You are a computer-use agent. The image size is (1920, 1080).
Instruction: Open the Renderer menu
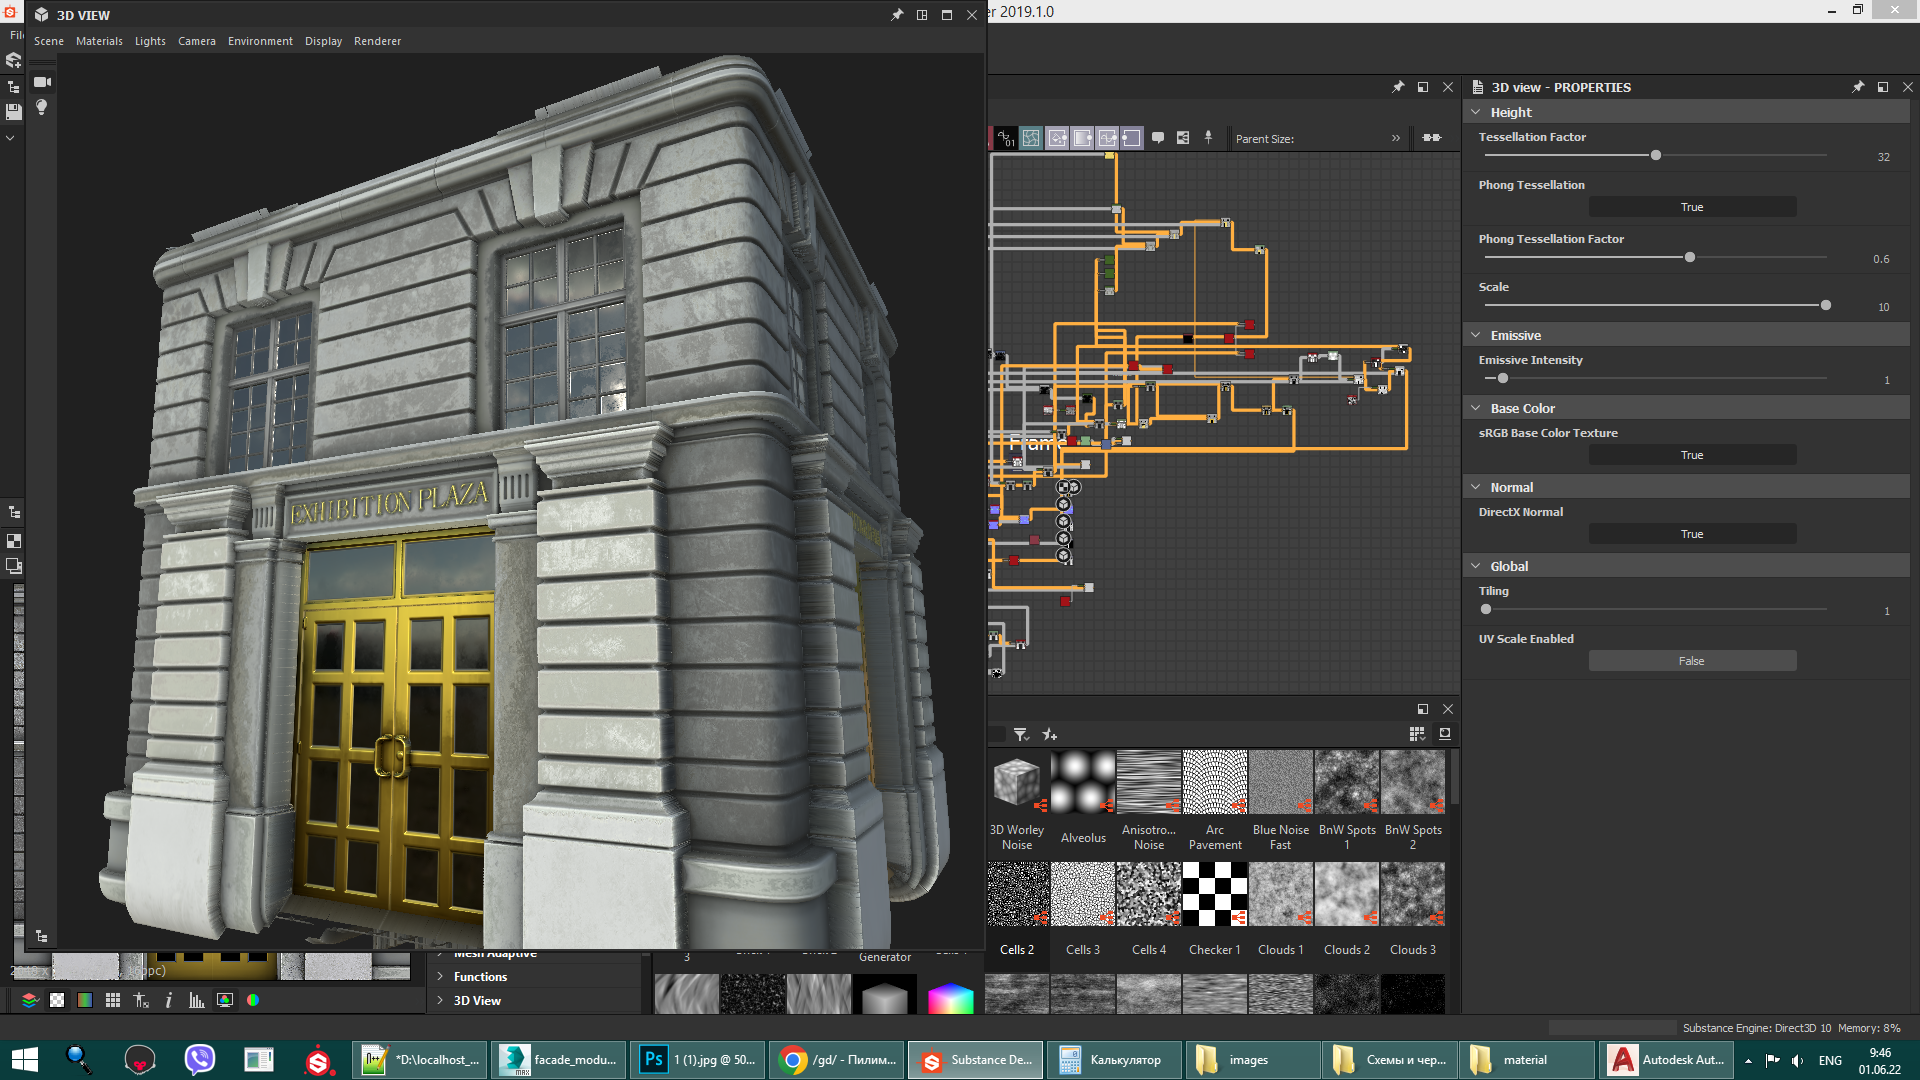[377, 41]
